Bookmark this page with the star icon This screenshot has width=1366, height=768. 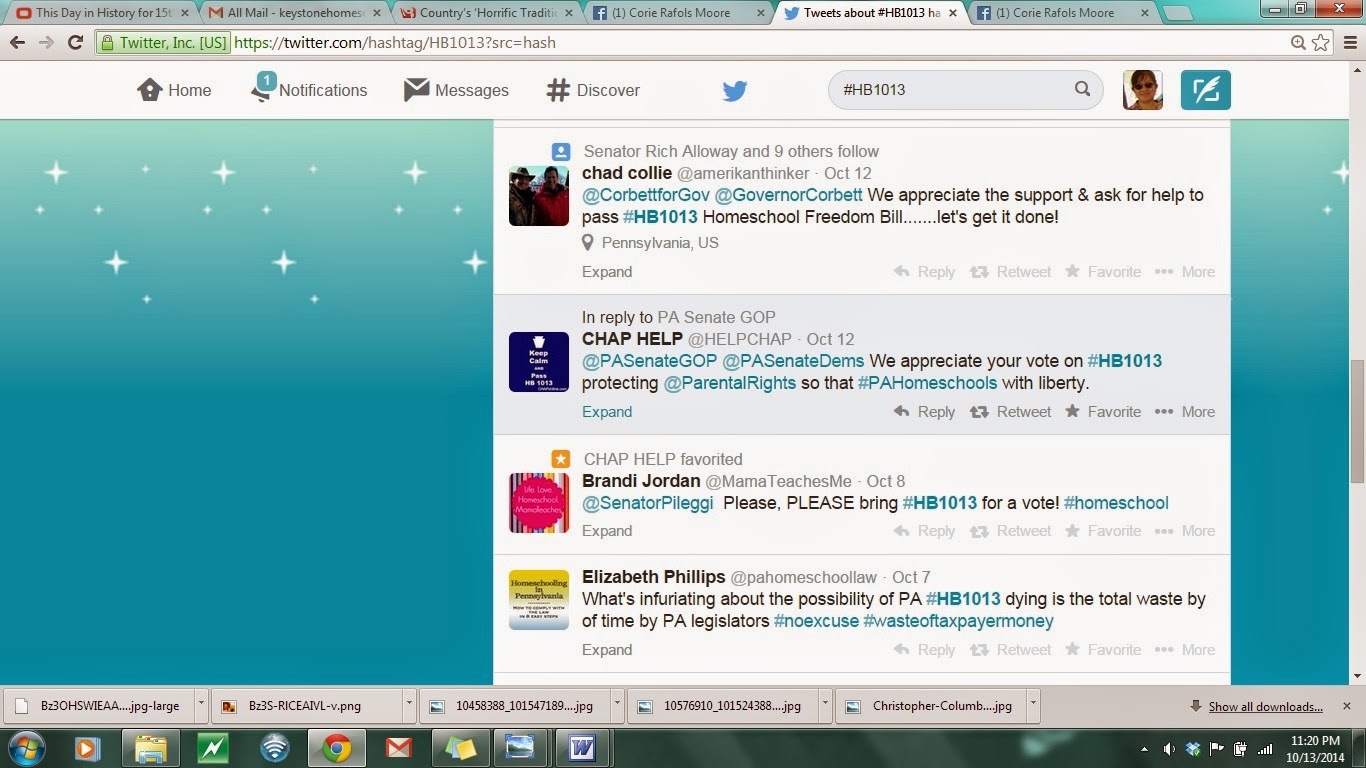click(x=1321, y=43)
